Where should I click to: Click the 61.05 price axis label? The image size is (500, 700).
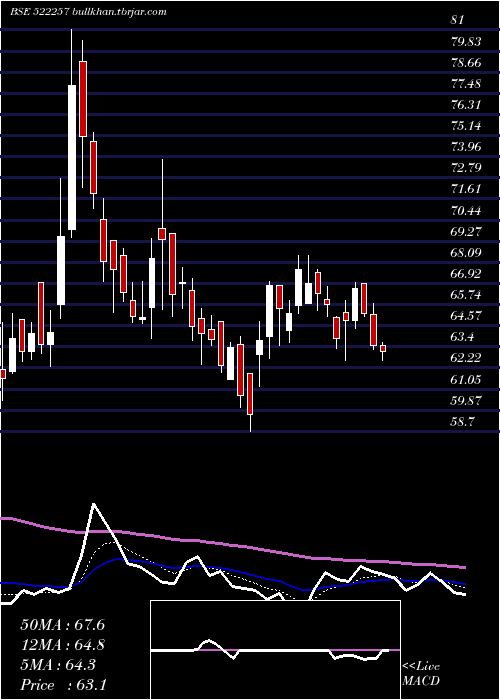[x=466, y=379]
